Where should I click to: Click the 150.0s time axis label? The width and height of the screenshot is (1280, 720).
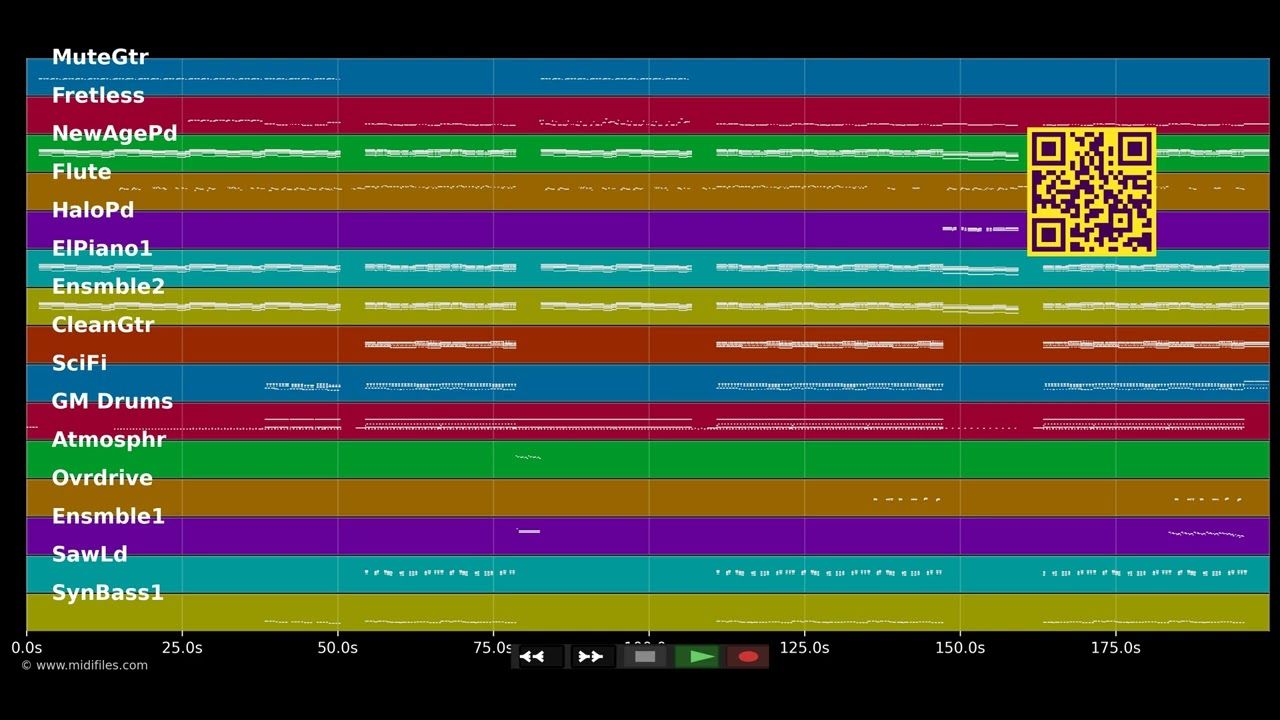[960, 648]
